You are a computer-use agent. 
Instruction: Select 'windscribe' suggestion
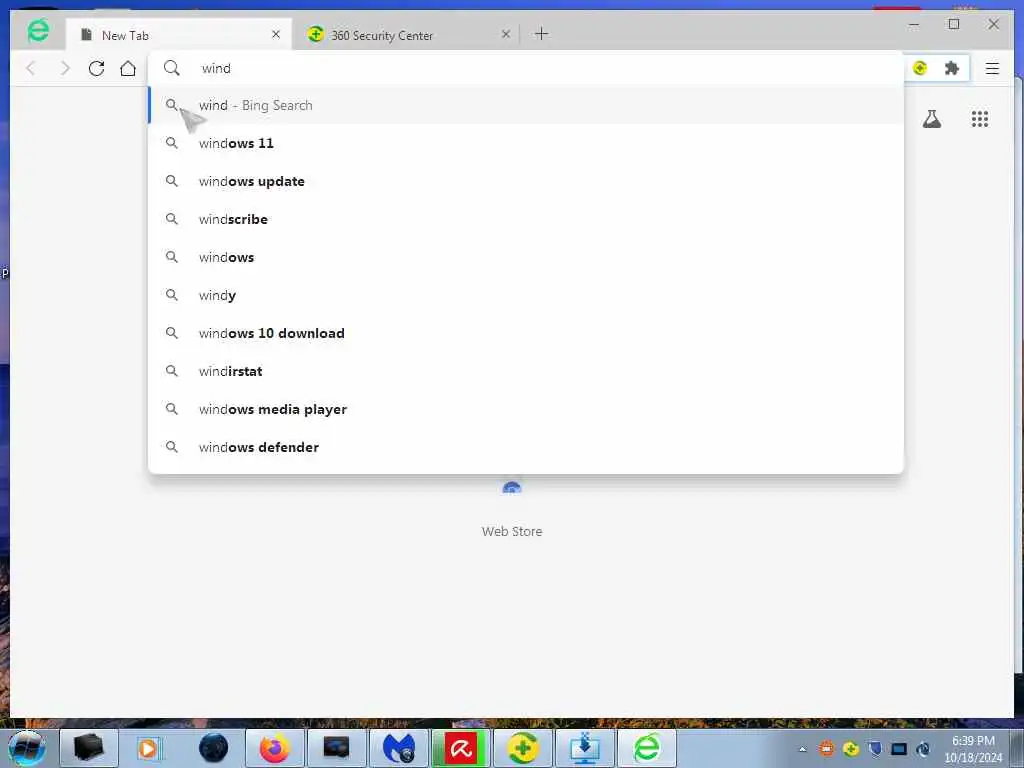(x=526, y=219)
